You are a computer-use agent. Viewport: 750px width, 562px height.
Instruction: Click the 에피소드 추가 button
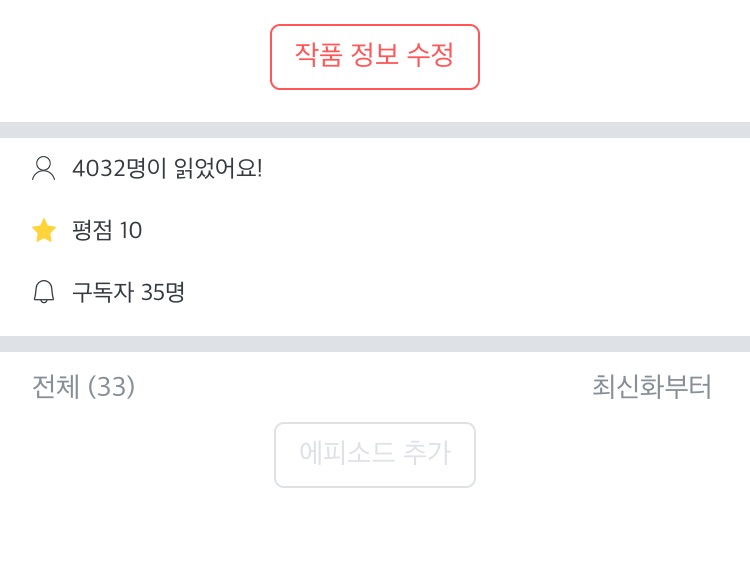coord(374,455)
